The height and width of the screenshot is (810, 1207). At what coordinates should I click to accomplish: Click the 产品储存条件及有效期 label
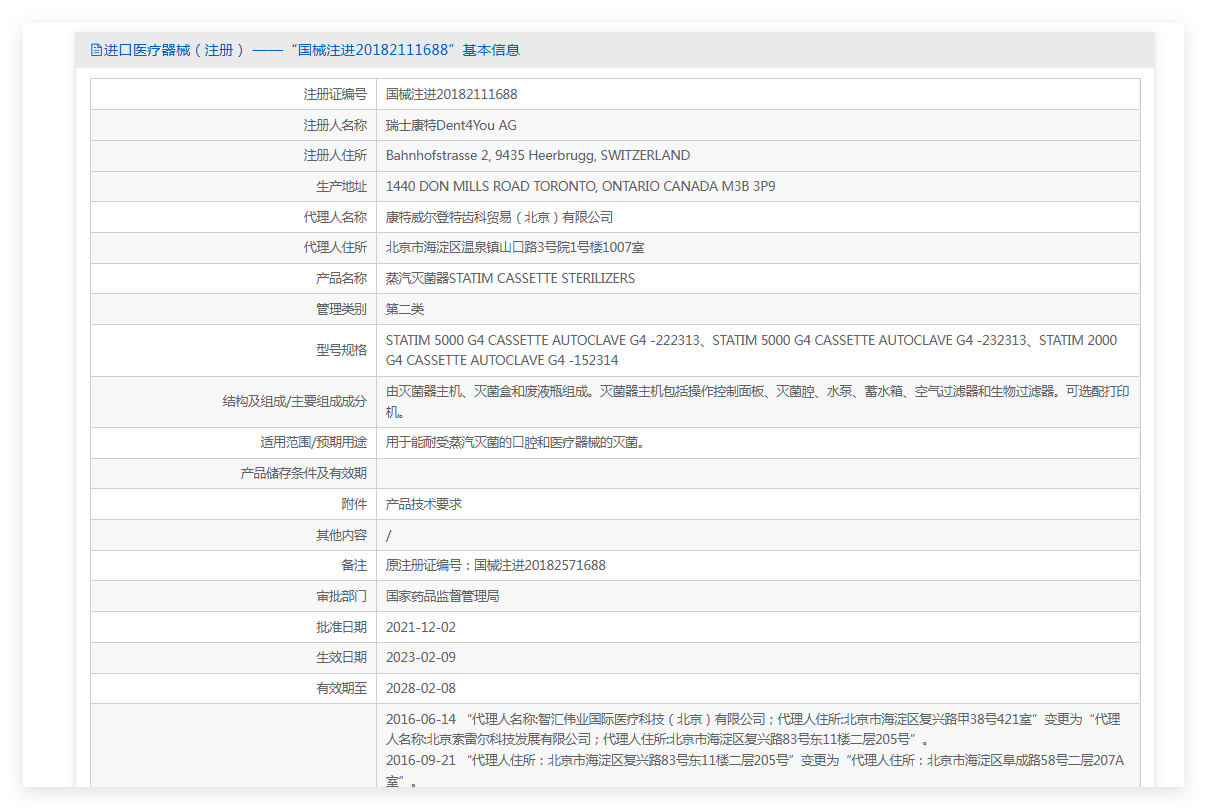pos(303,473)
